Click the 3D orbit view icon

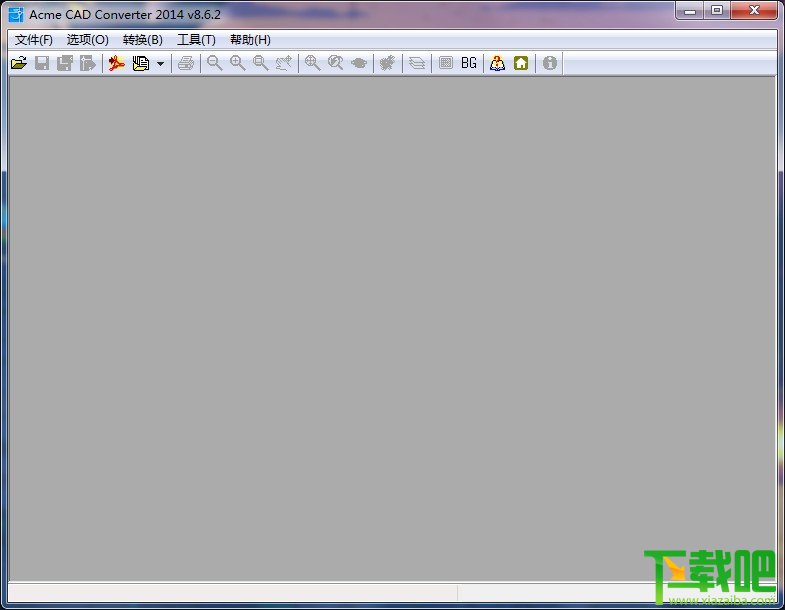pos(359,63)
